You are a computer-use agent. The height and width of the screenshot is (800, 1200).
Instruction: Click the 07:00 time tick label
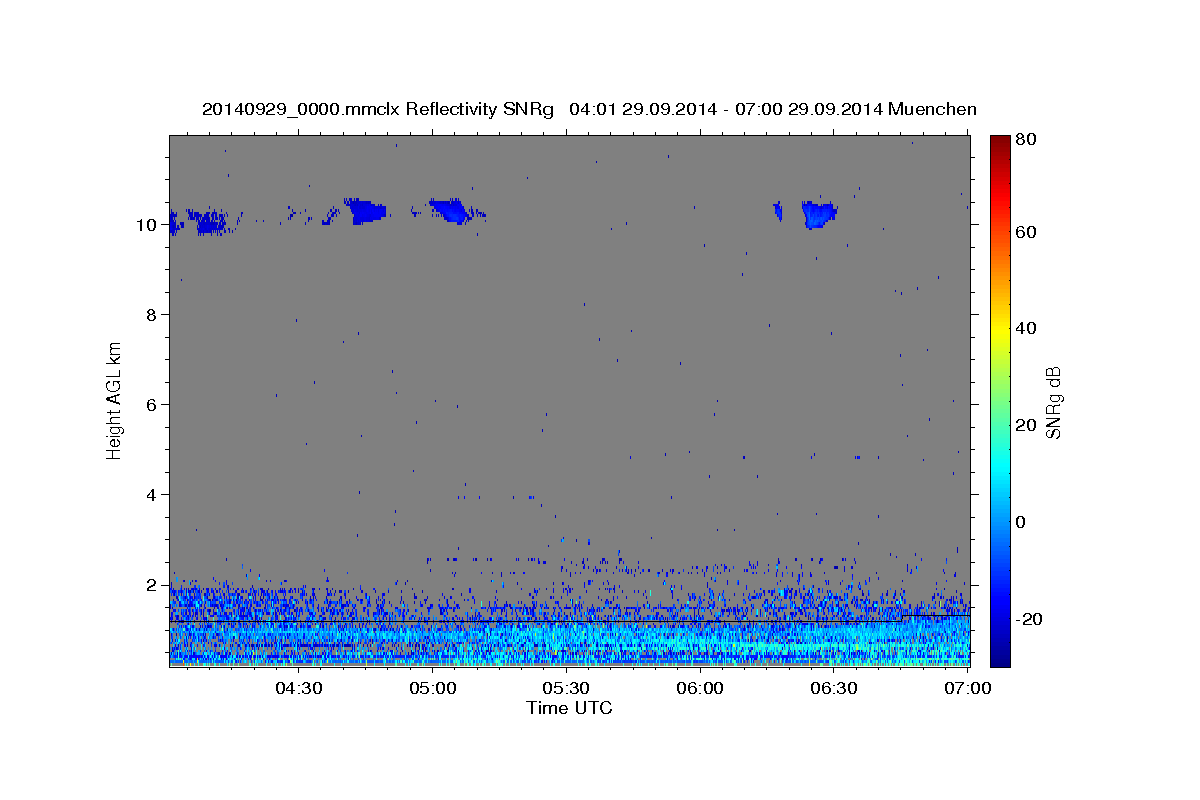click(967, 688)
